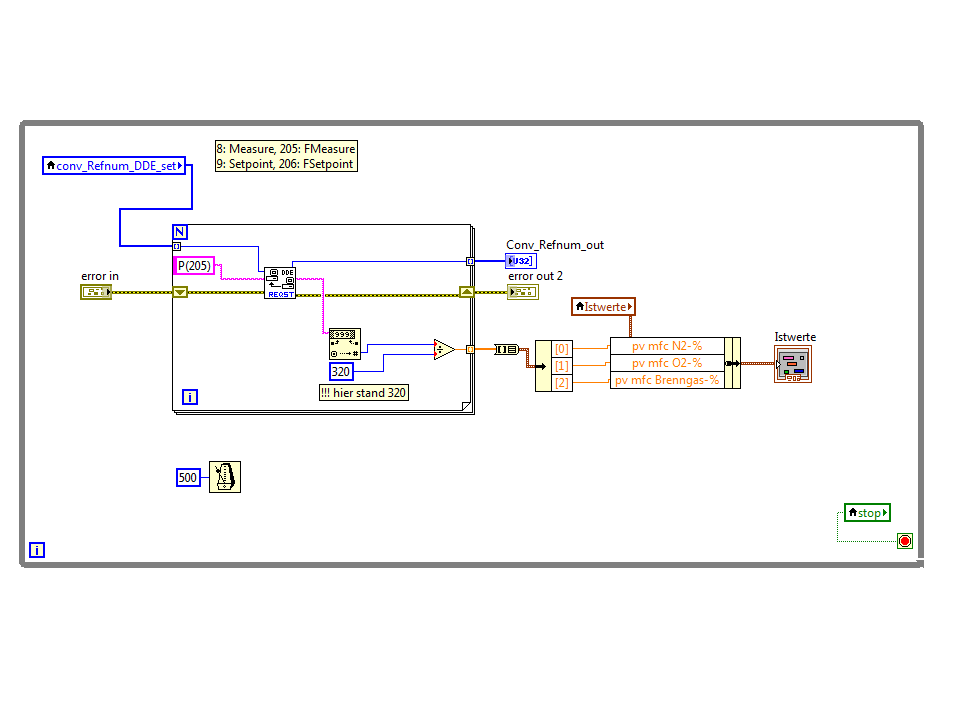Image resolution: width=972 pixels, height=715 pixels.
Task: Select the pv mfc N2-% bundle element
Action: point(667,346)
